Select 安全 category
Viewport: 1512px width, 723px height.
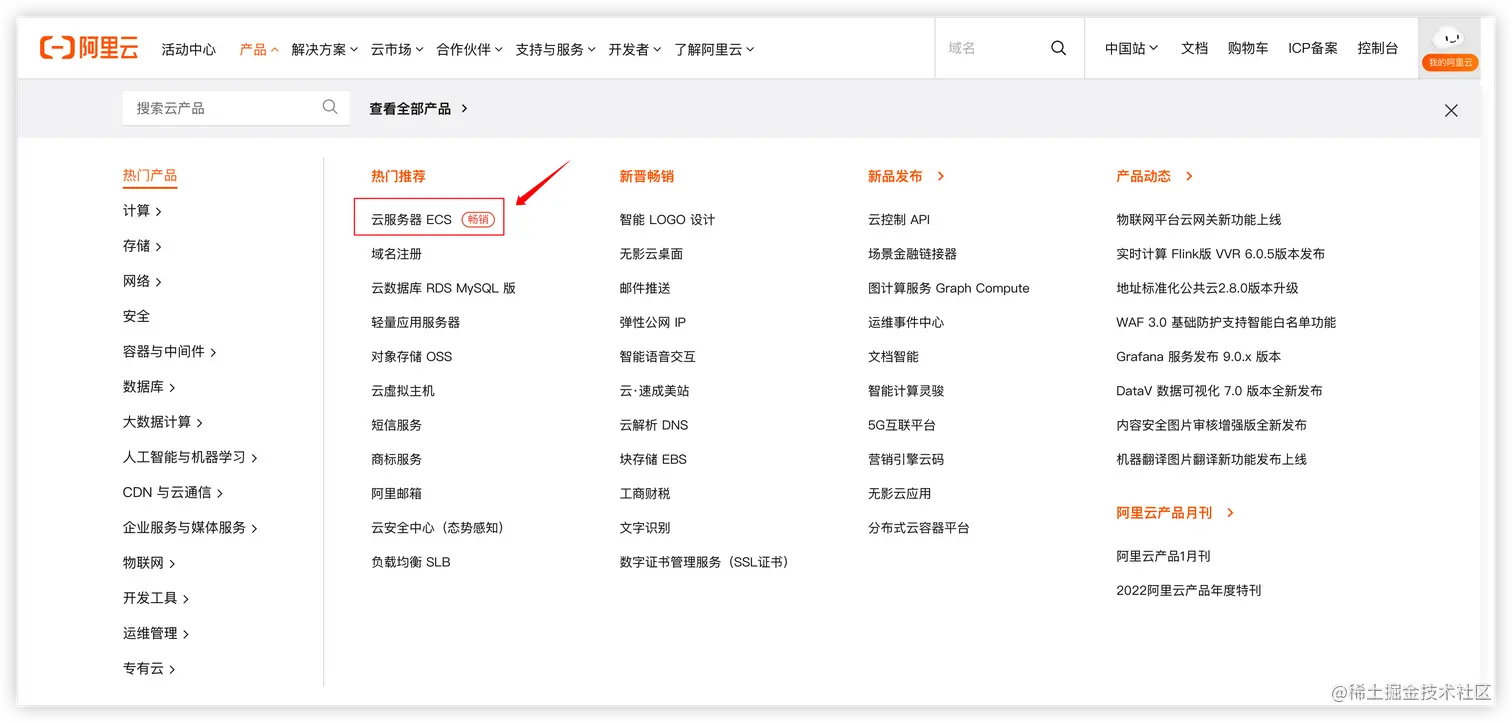click(136, 316)
